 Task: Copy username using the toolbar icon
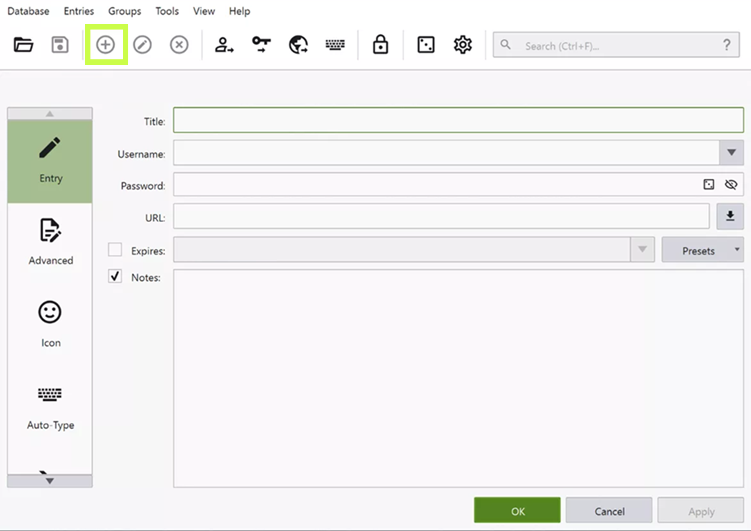pos(224,45)
